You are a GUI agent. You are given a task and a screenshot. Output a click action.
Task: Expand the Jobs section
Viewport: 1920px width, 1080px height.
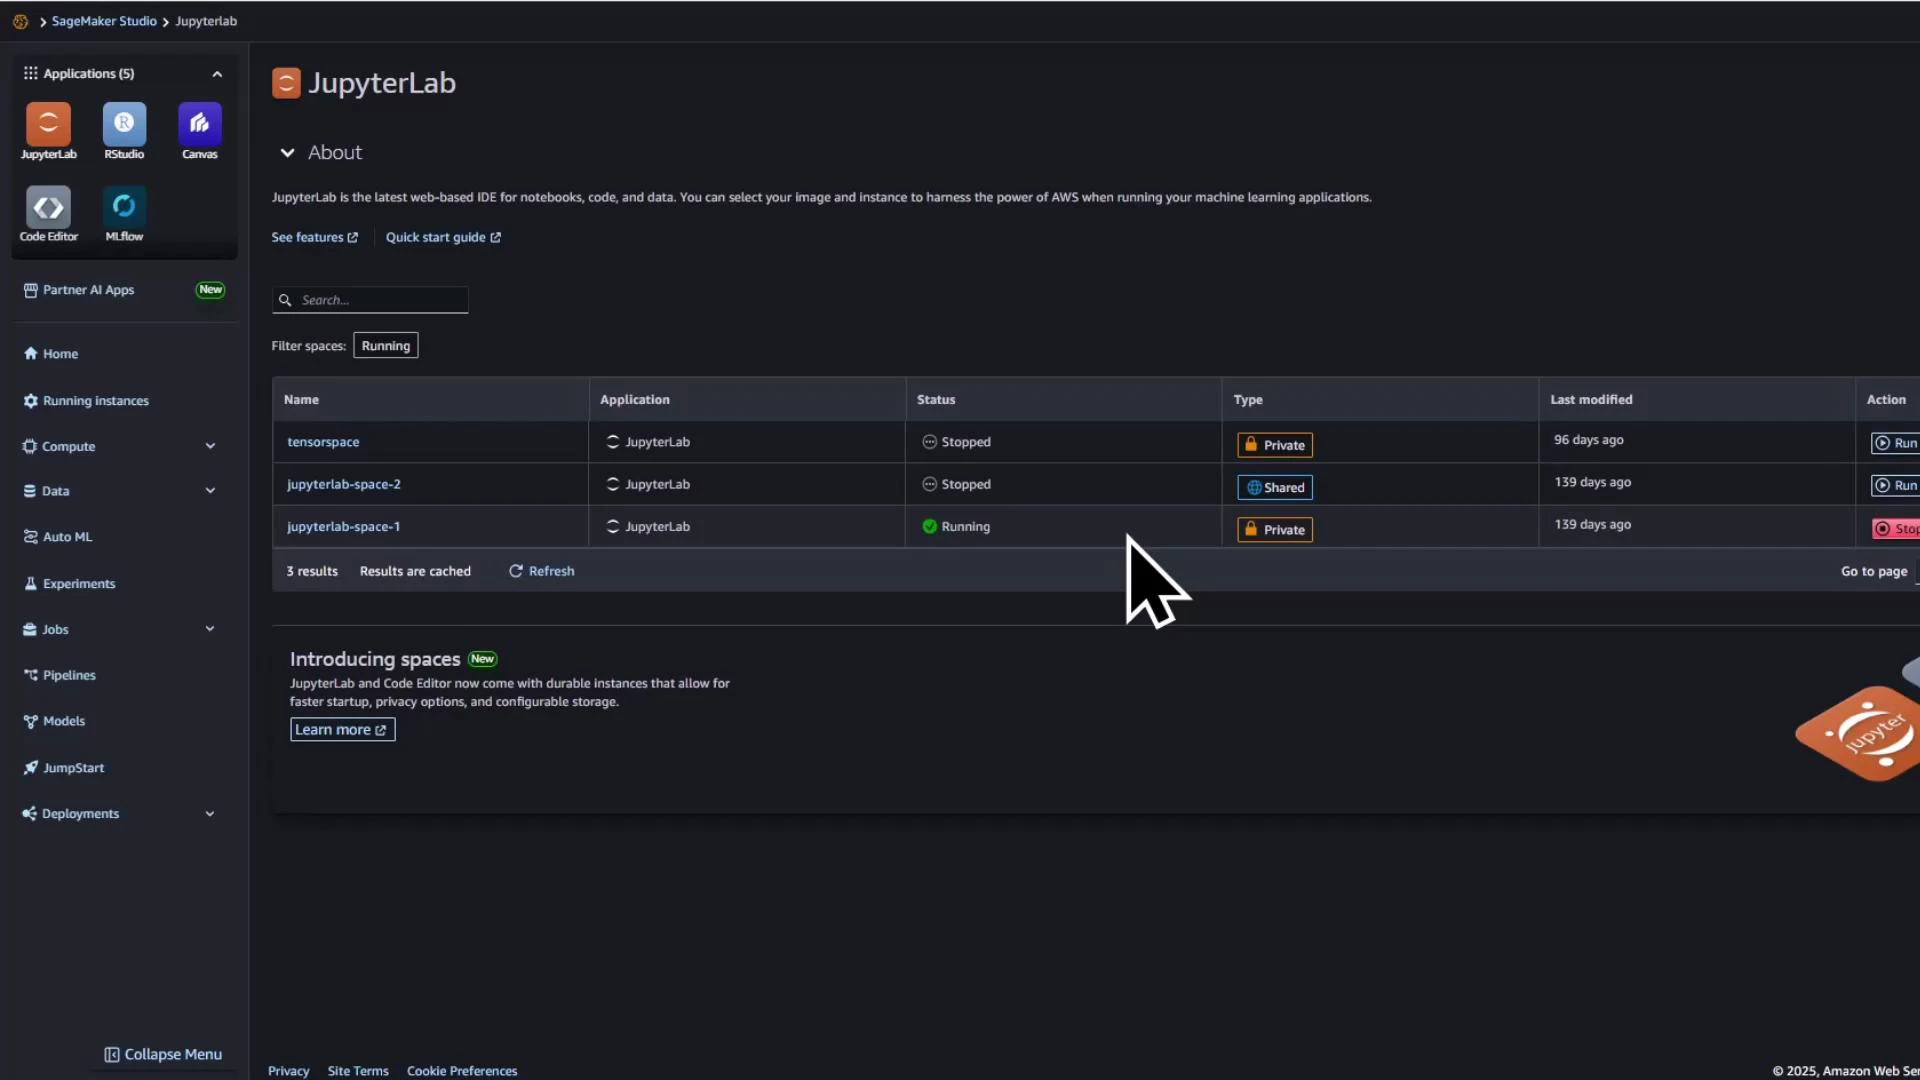click(x=56, y=629)
